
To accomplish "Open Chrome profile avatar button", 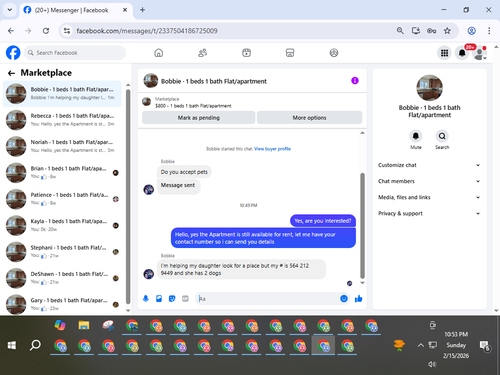I will click(x=471, y=31).
